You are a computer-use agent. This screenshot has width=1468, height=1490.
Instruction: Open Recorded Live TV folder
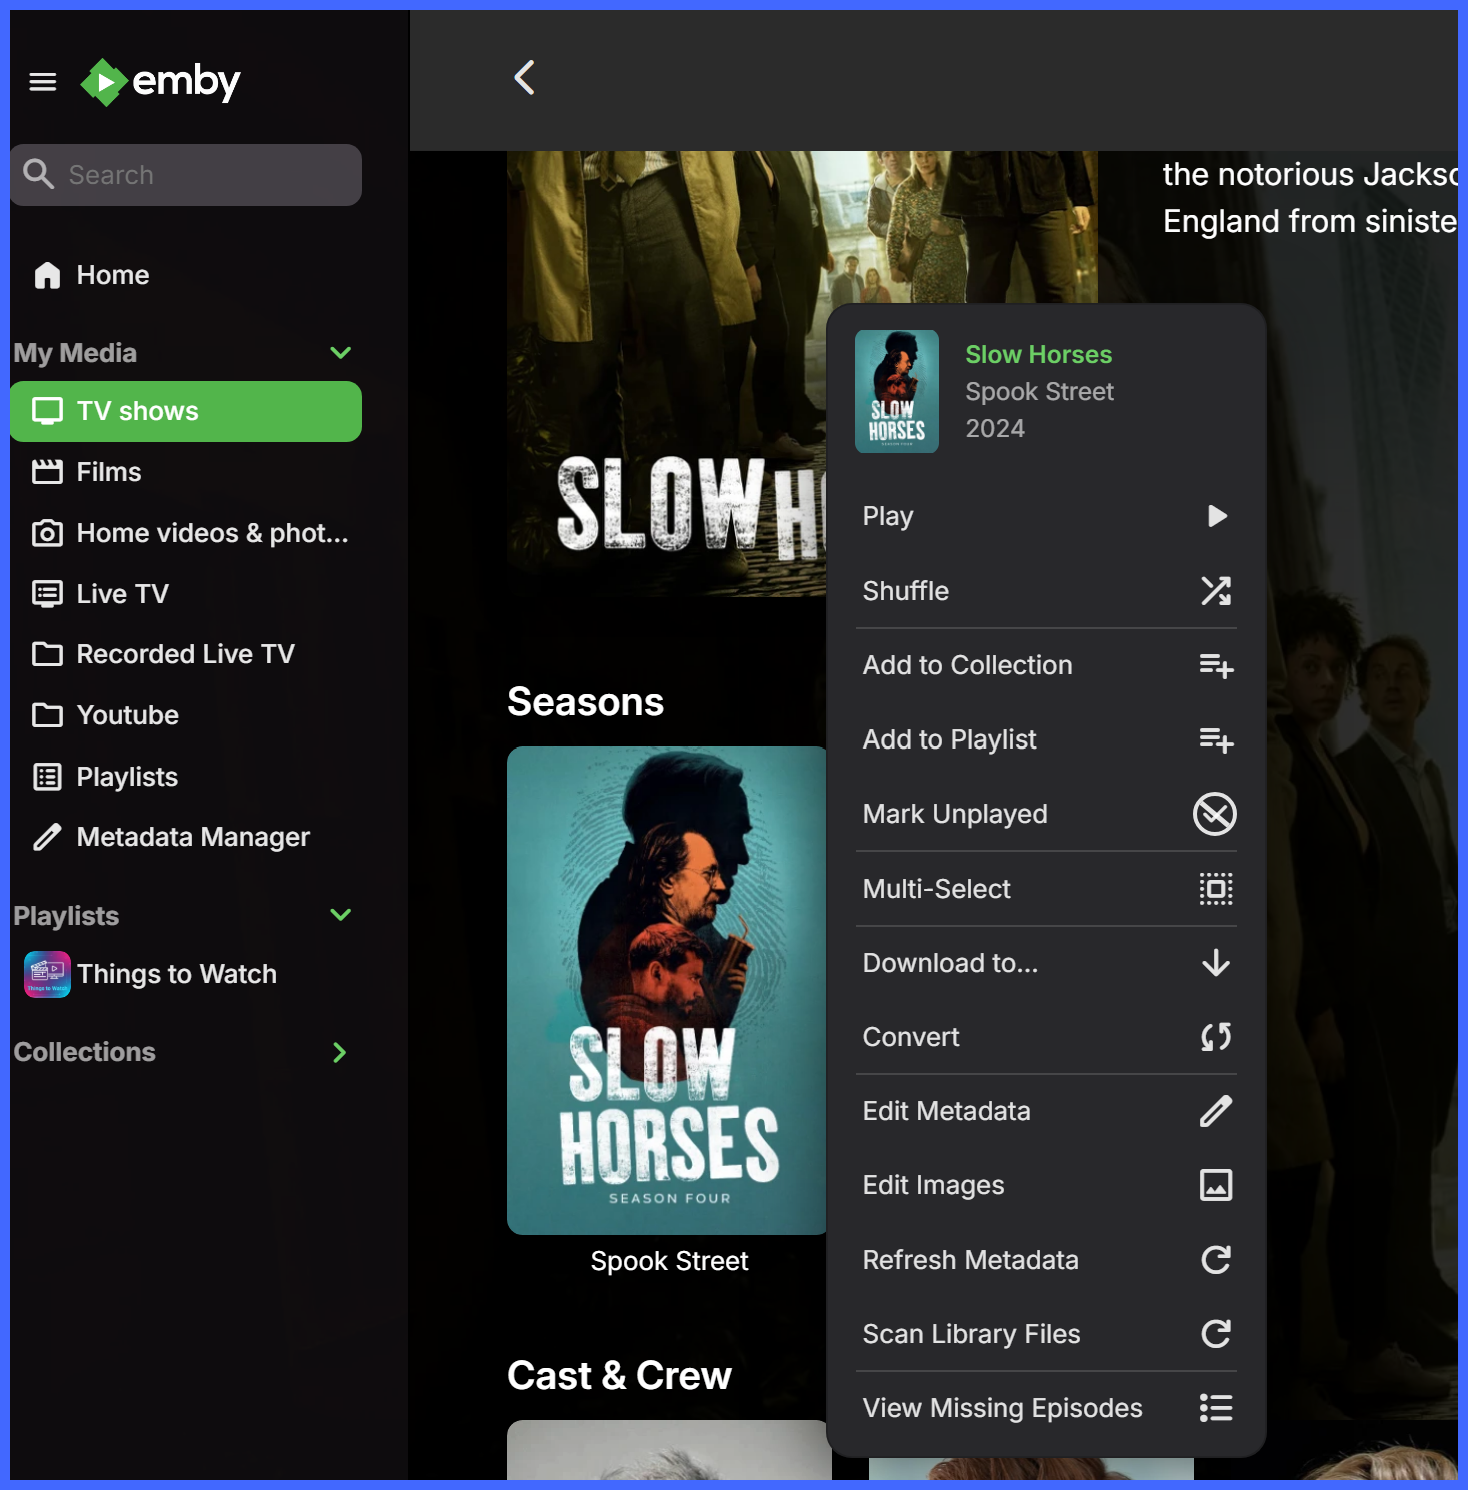pyautogui.click(x=186, y=654)
